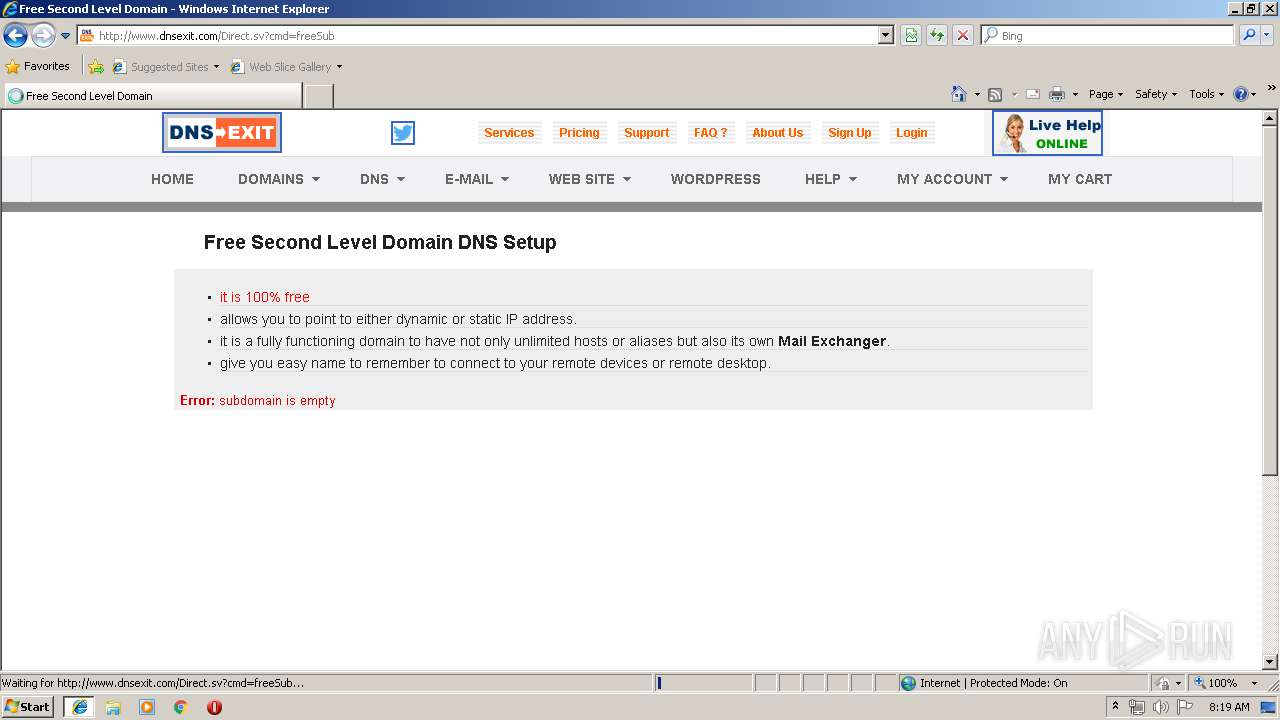Click the Pricing link
Image resolution: width=1280 pixels, height=720 pixels.
tap(579, 133)
